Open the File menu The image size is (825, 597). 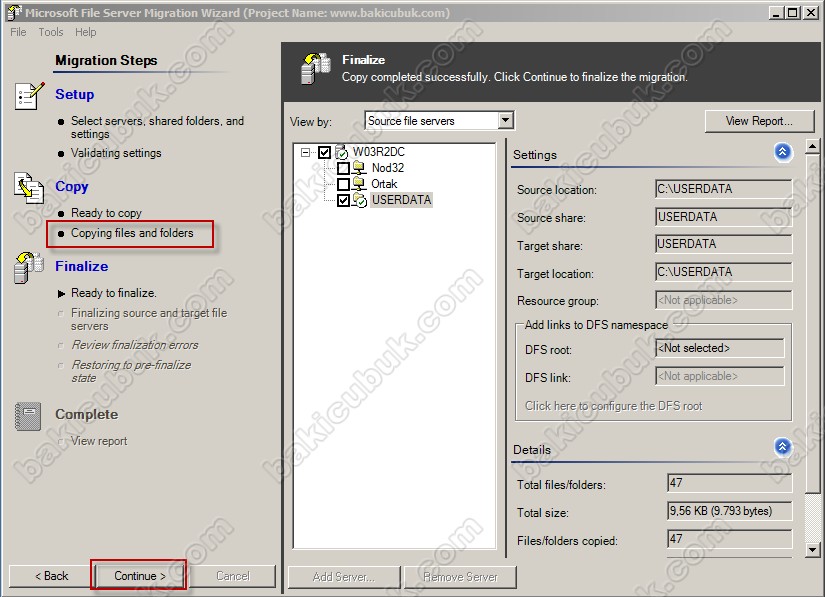(x=18, y=32)
